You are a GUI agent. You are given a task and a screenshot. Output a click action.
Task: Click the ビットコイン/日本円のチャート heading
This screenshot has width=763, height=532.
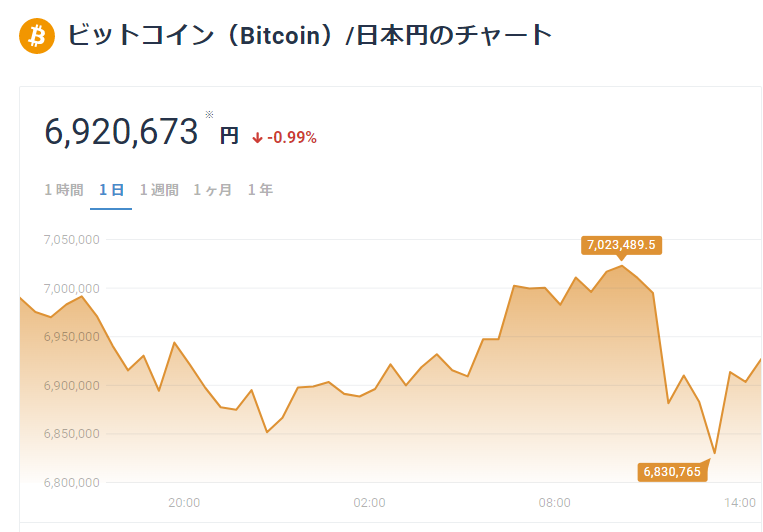pyautogui.click(x=310, y=36)
